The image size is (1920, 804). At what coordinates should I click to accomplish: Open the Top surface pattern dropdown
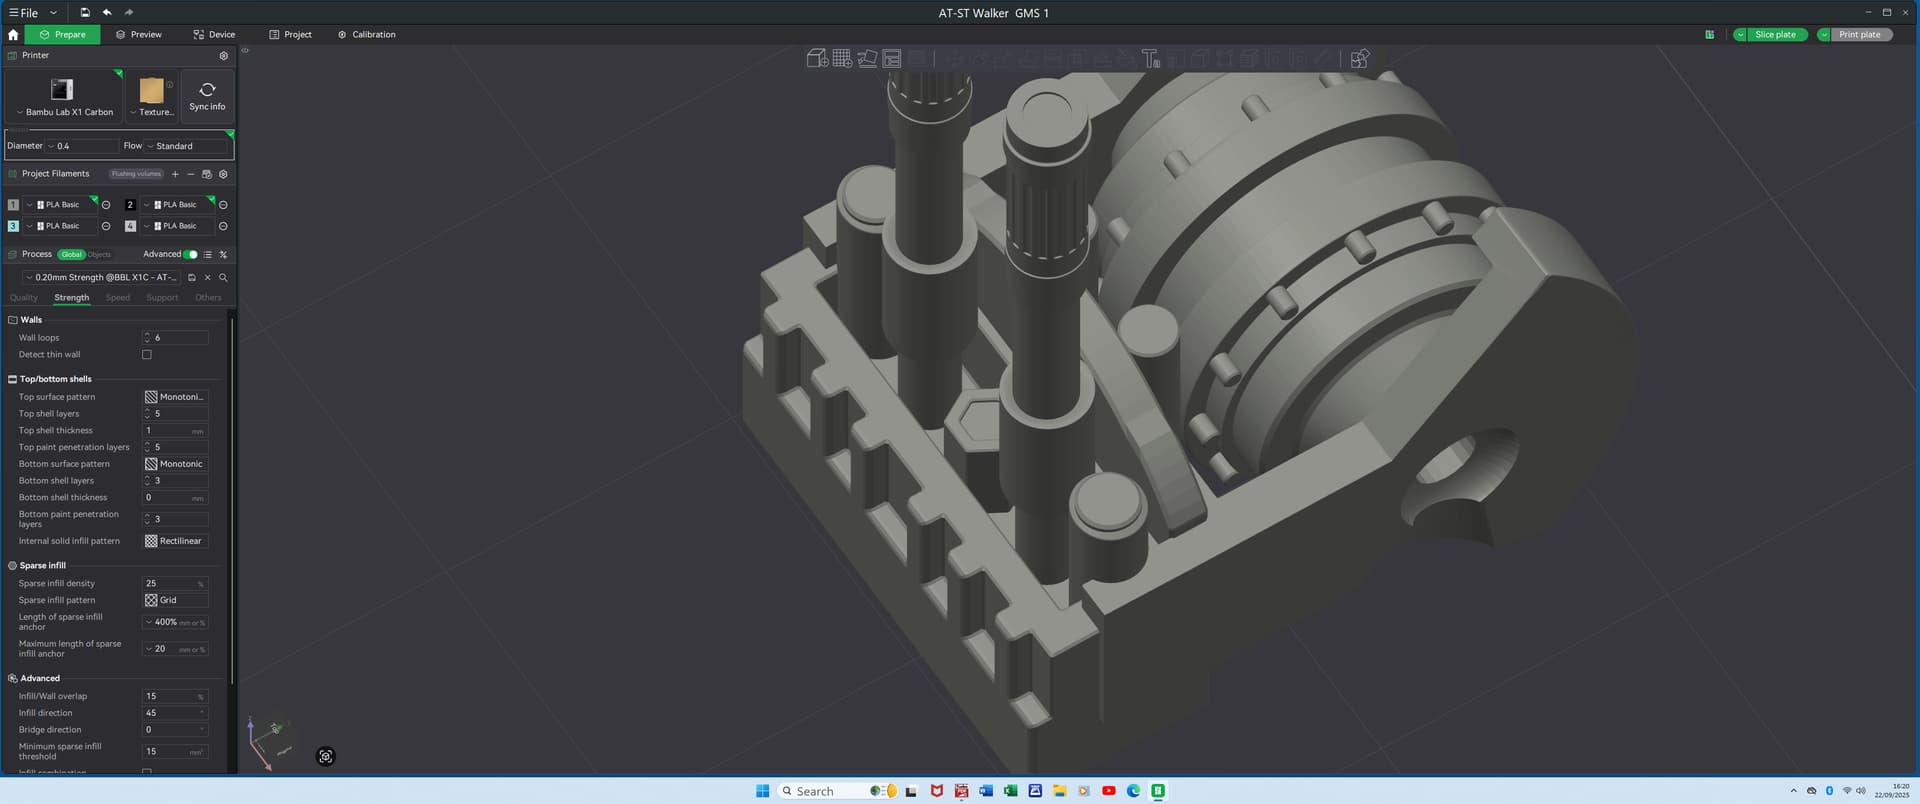175,397
